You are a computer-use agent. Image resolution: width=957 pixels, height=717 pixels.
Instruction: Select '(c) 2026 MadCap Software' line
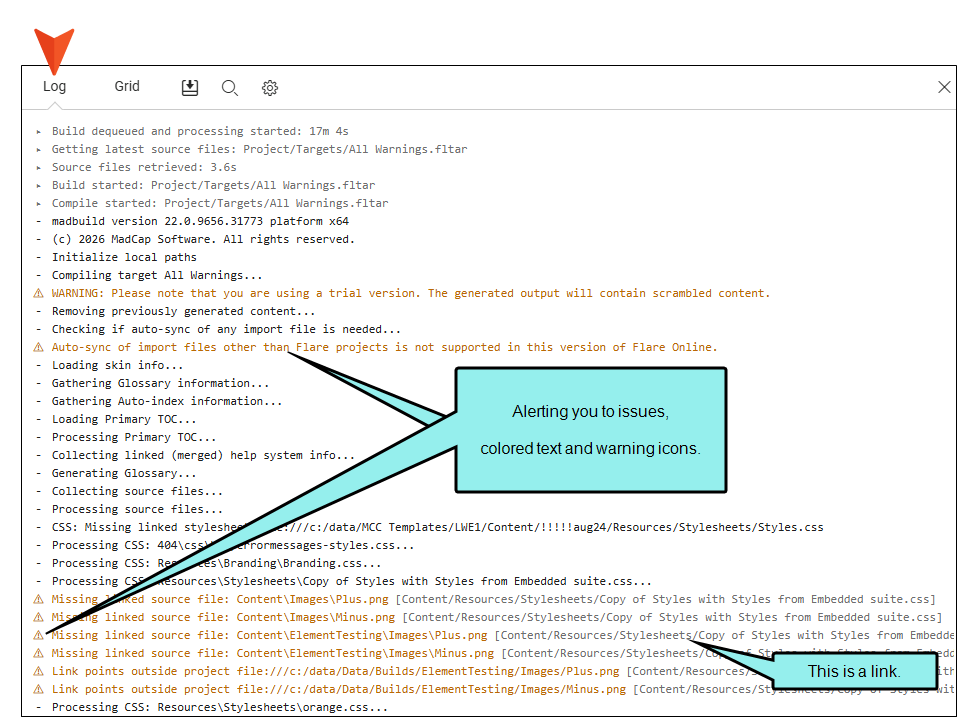[x=203, y=239]
